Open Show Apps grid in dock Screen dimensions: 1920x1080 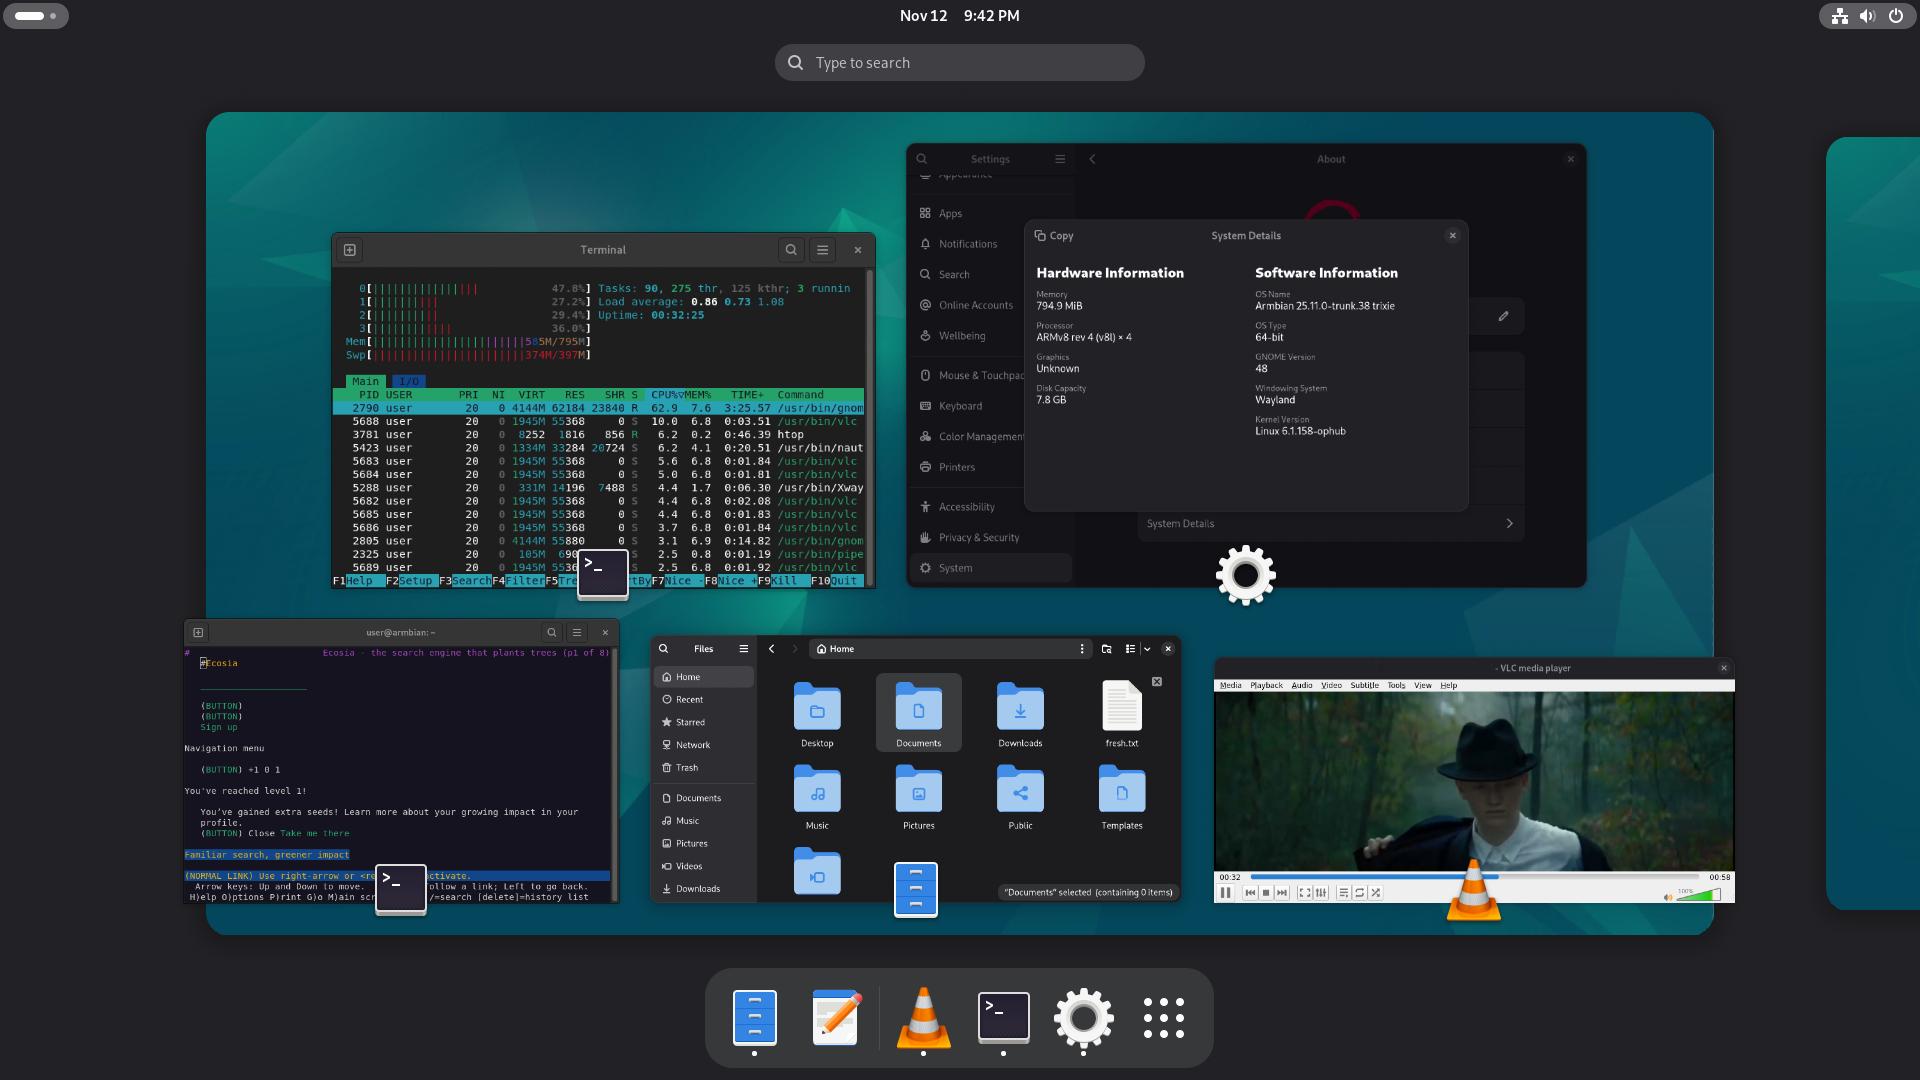[x=1163, y=1017]
